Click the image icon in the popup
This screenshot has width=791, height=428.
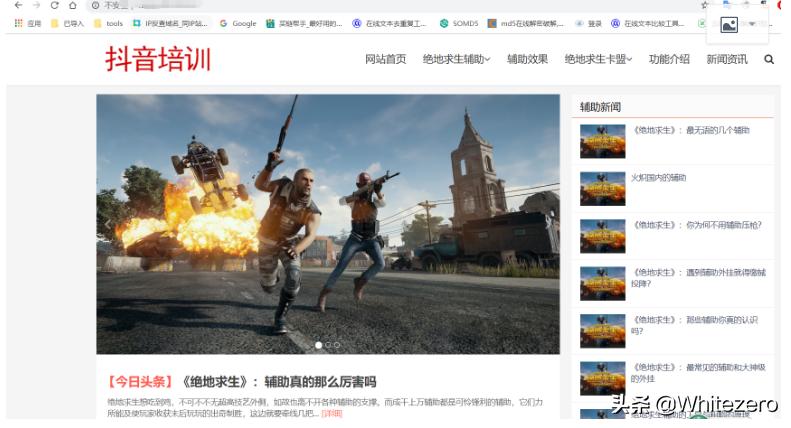click(728, 24)
